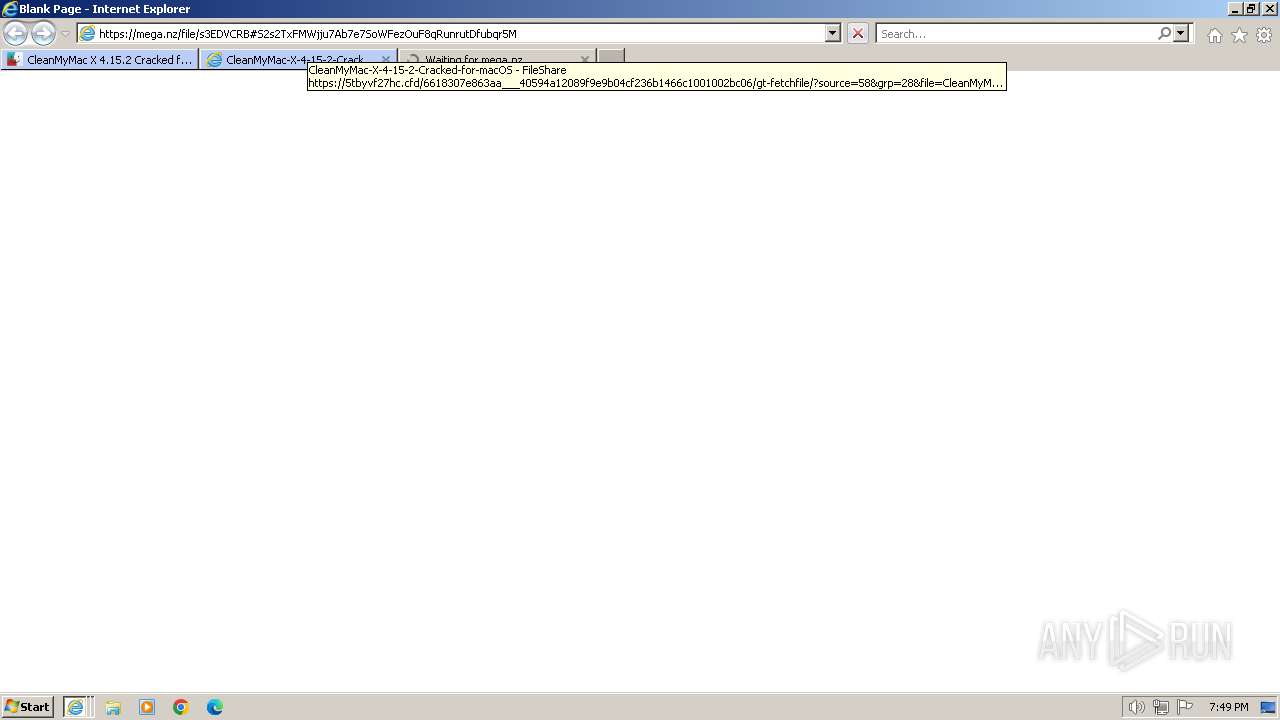Image resolution: width=1280 pixels, height=720 pixels.
Task: Click the browser Forward button
Action: click(43, 33)
